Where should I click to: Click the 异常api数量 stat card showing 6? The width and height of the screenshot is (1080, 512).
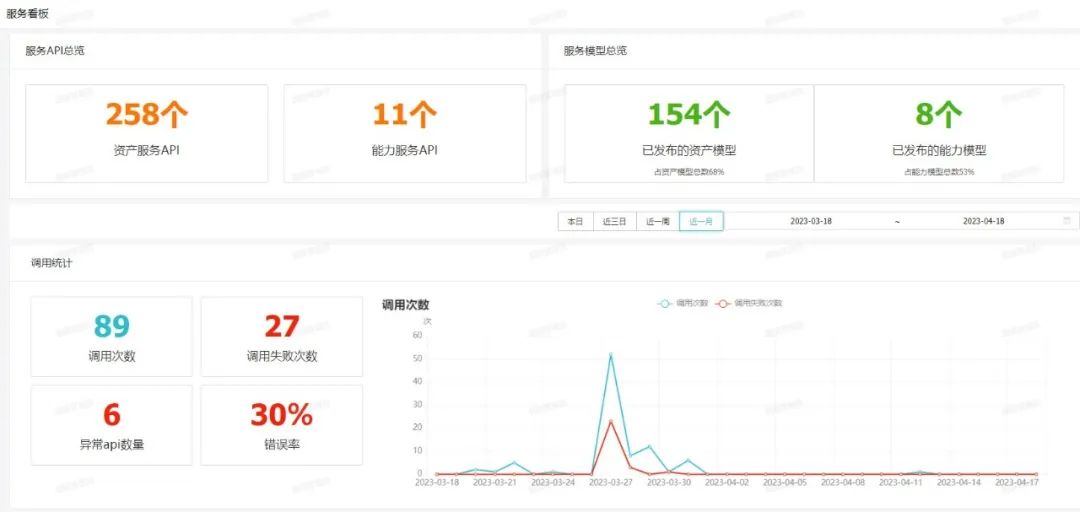112,425
